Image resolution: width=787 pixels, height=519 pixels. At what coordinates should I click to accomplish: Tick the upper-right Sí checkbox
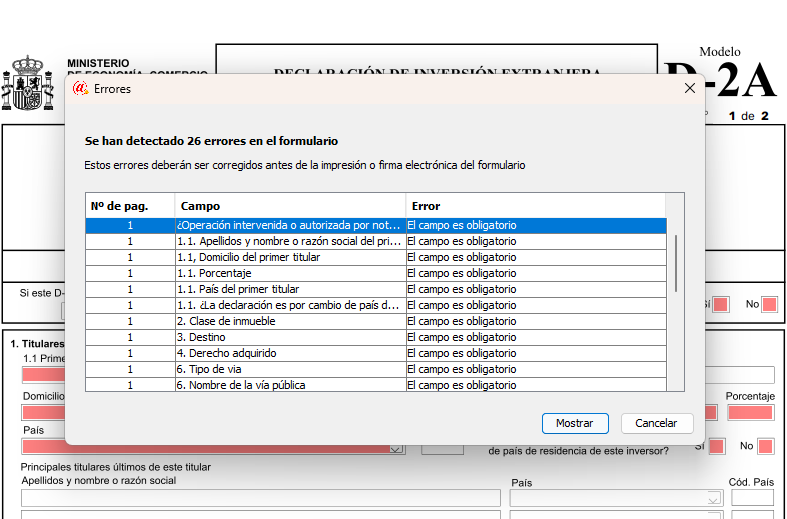[x=719, y=304]
